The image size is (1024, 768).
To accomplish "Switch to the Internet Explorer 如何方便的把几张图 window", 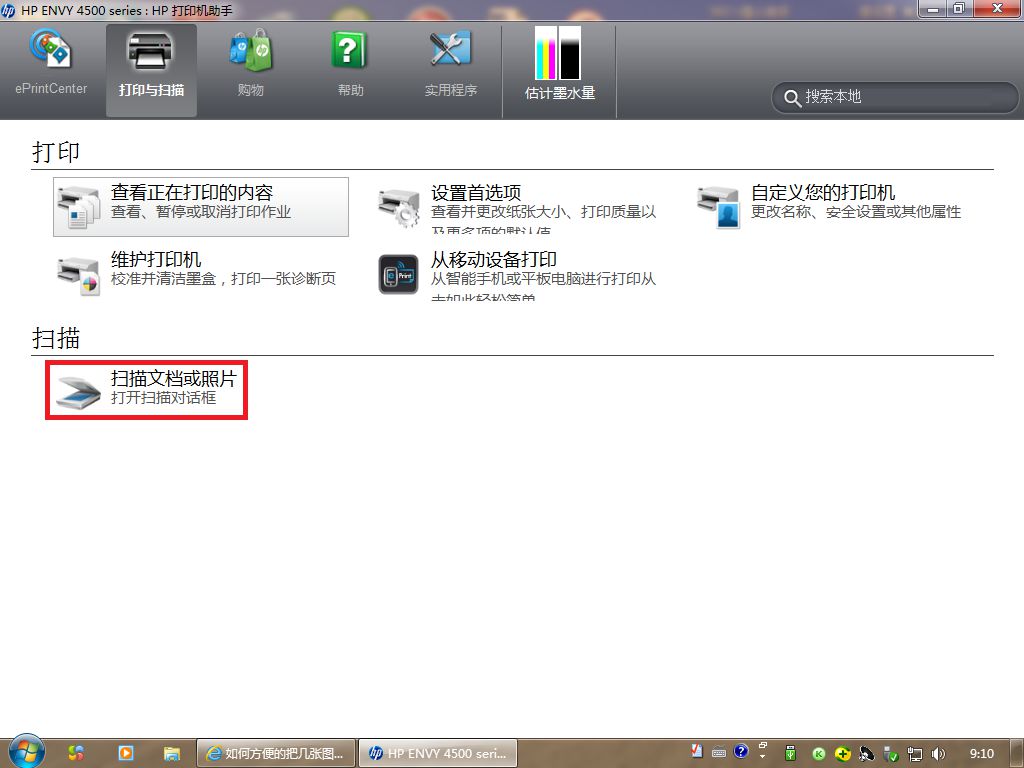I will 276,754.
